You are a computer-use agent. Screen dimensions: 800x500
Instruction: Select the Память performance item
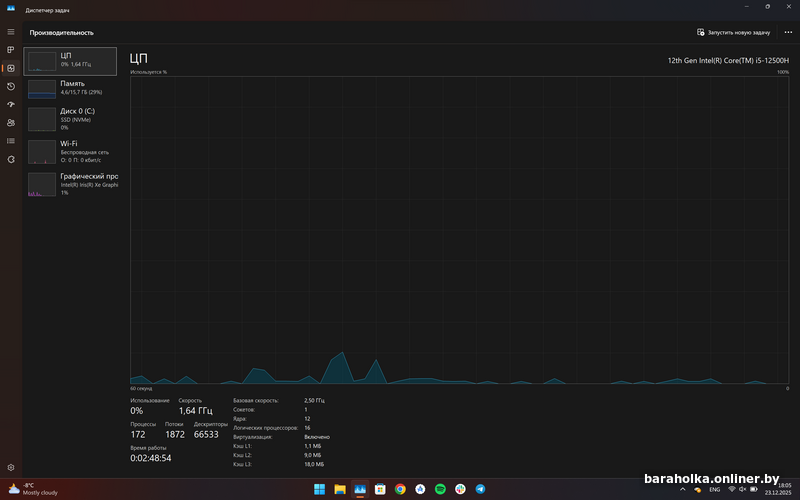tap(70, 88)
